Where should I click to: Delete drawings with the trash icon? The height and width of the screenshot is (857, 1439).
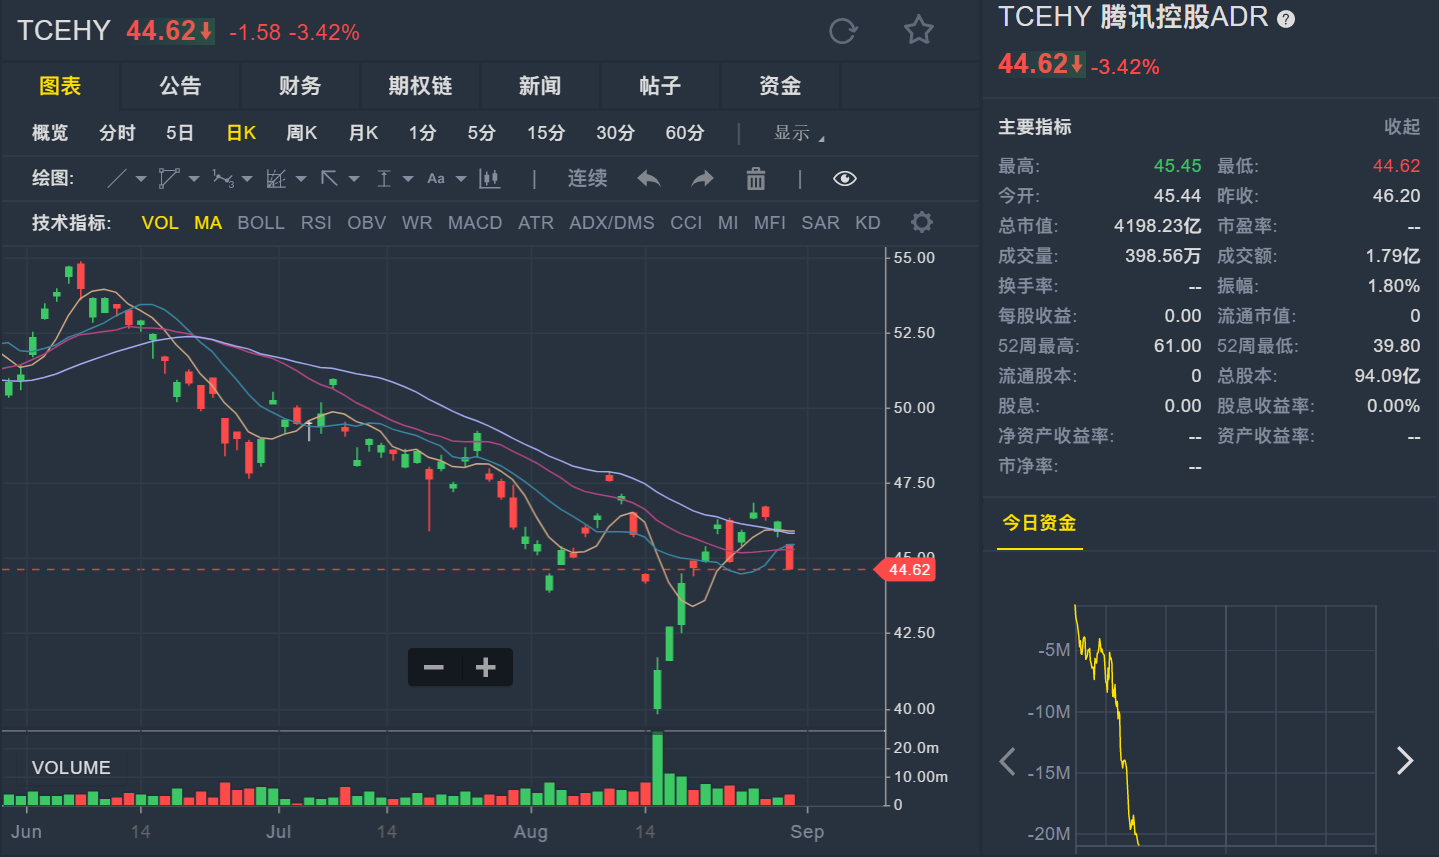(756, 179)
